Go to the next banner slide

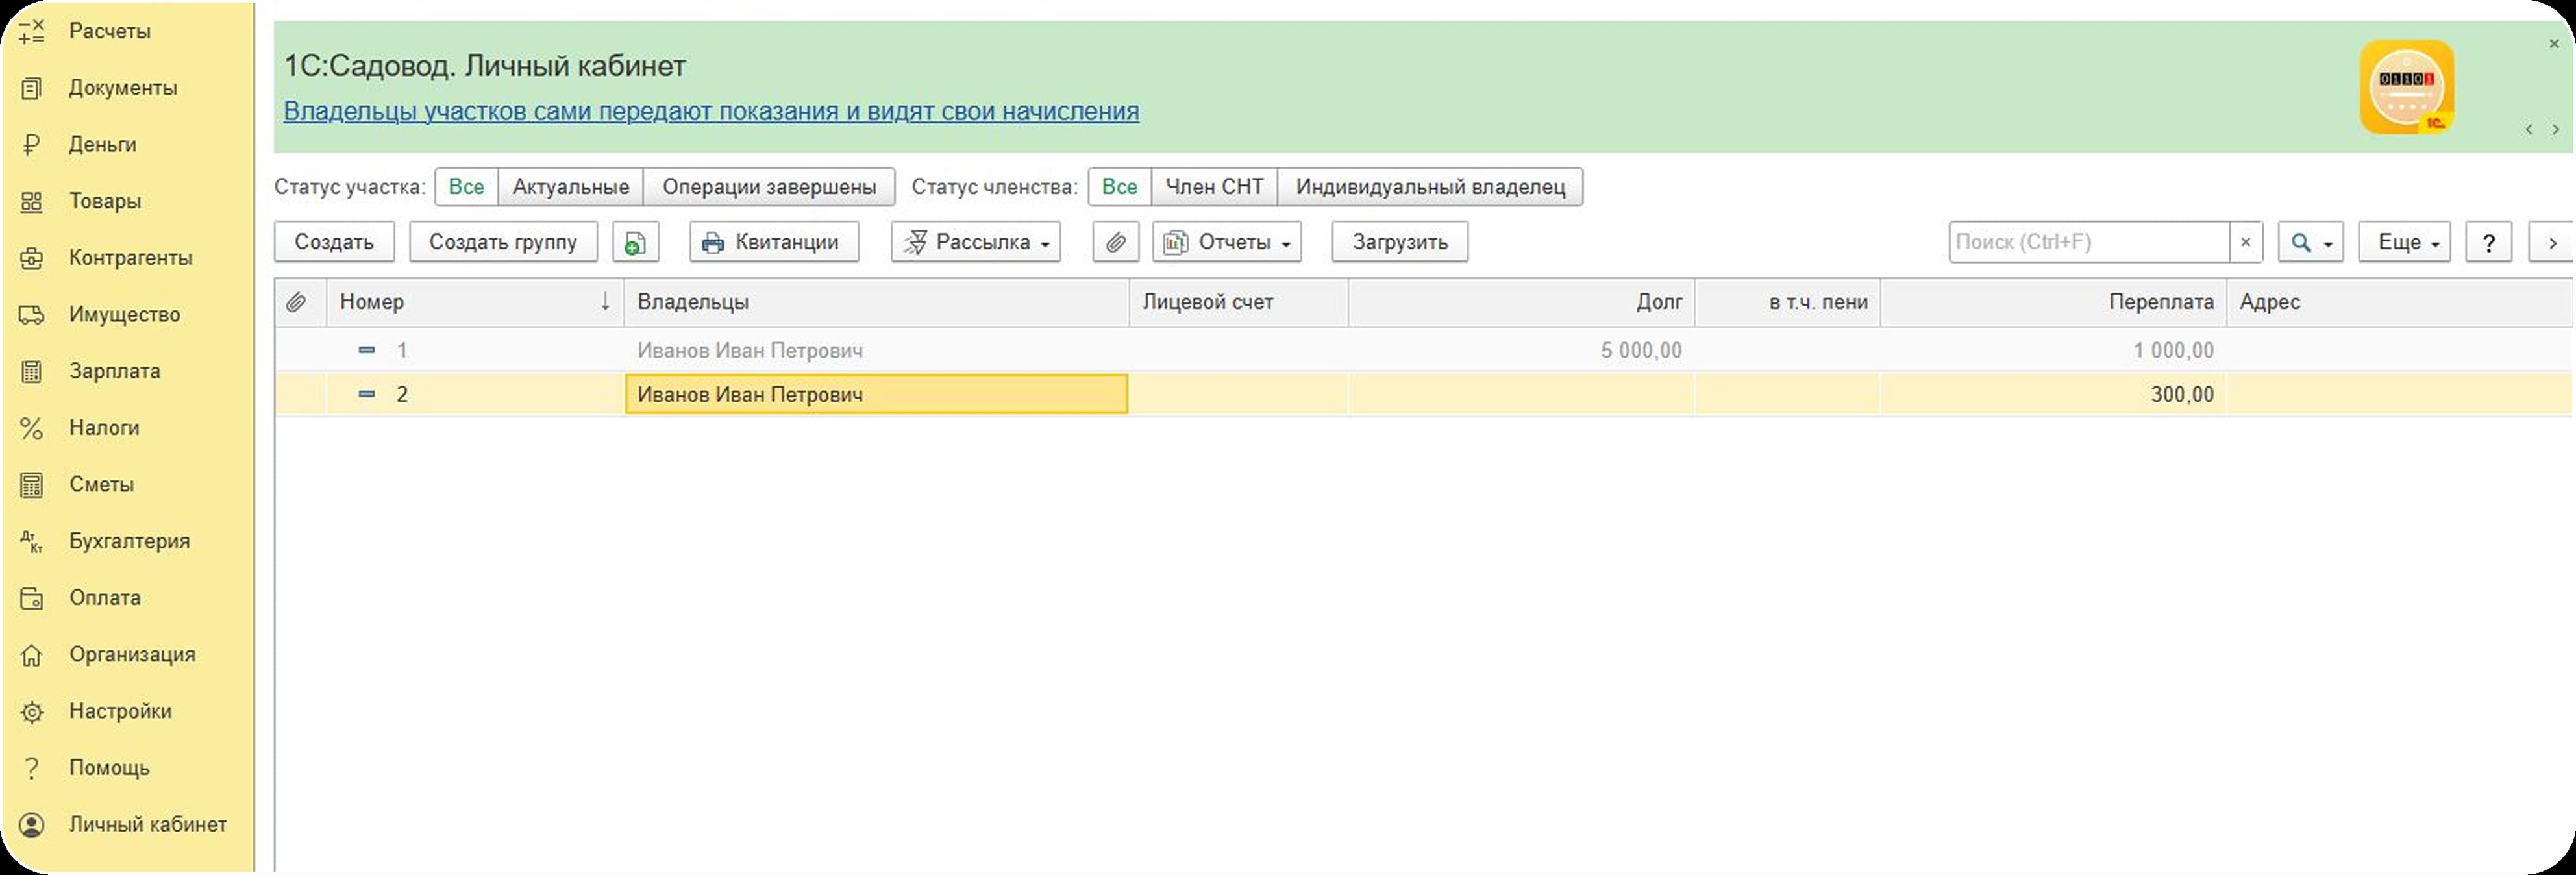(x=2556, y=130)
